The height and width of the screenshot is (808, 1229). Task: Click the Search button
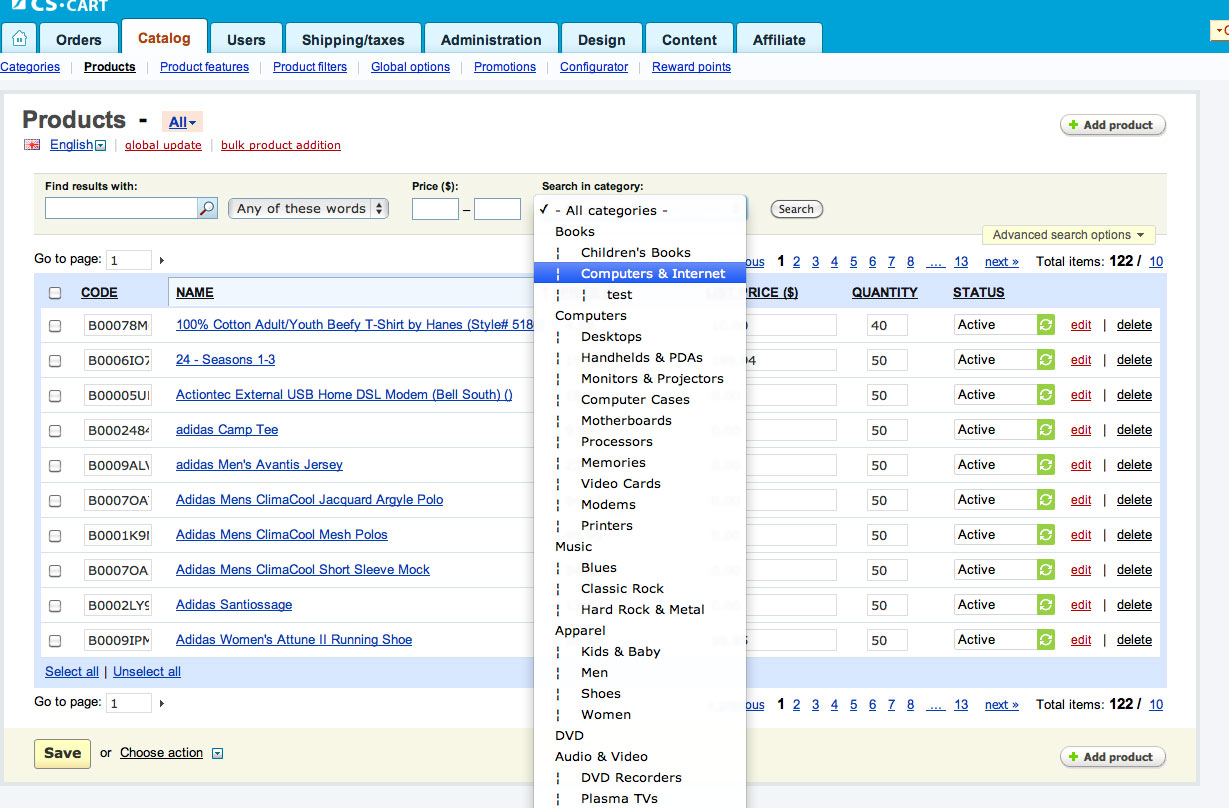[x=796, y=209]
